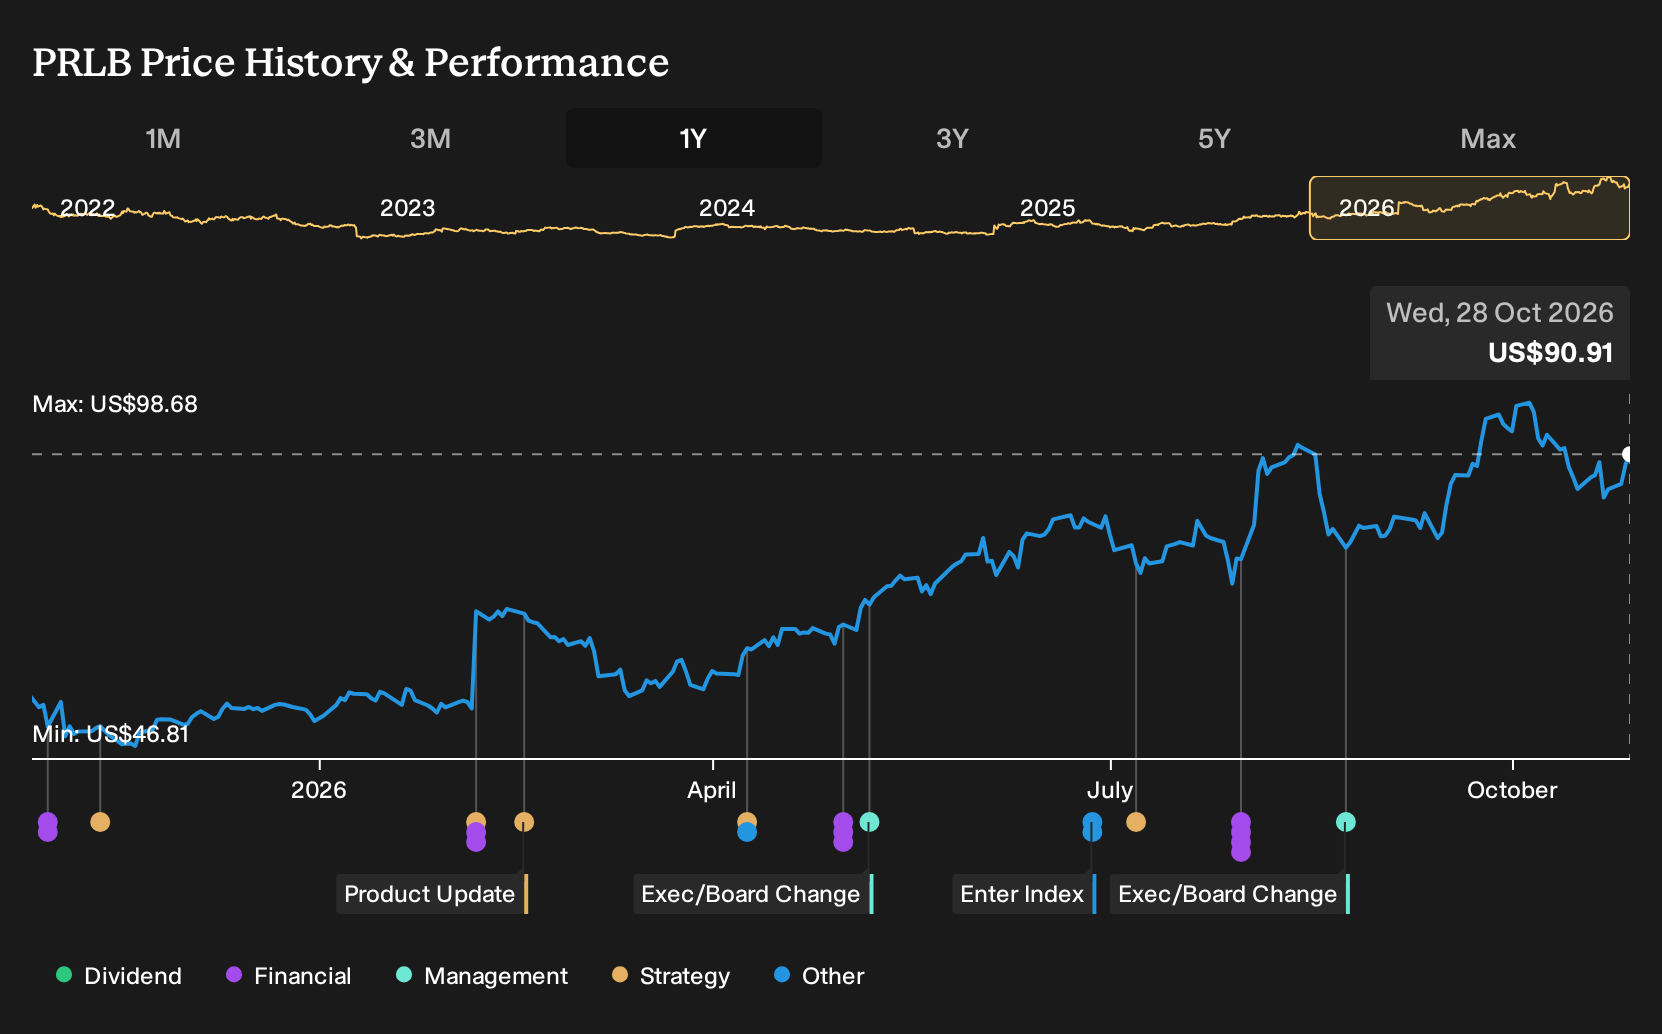Toggle the Strategy legend filter
Viewport: 1662px width, 1034px height.
click(671, 975)
